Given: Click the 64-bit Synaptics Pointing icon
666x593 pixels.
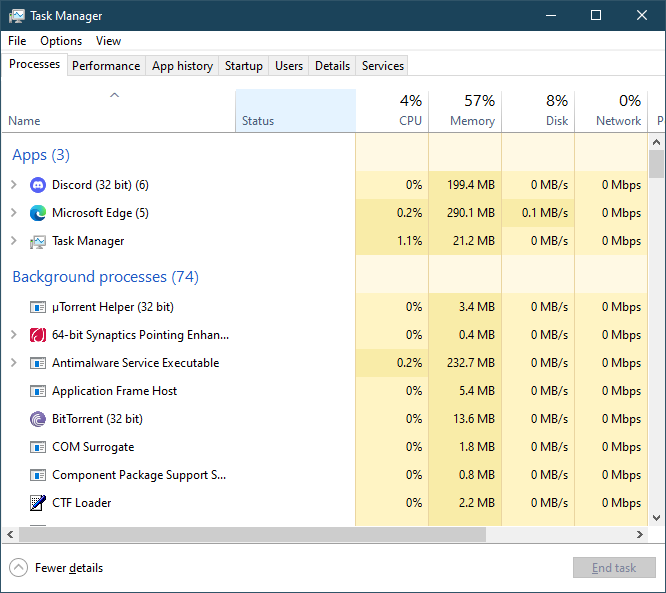Looking at the screenshot, I should pos(38,335).
